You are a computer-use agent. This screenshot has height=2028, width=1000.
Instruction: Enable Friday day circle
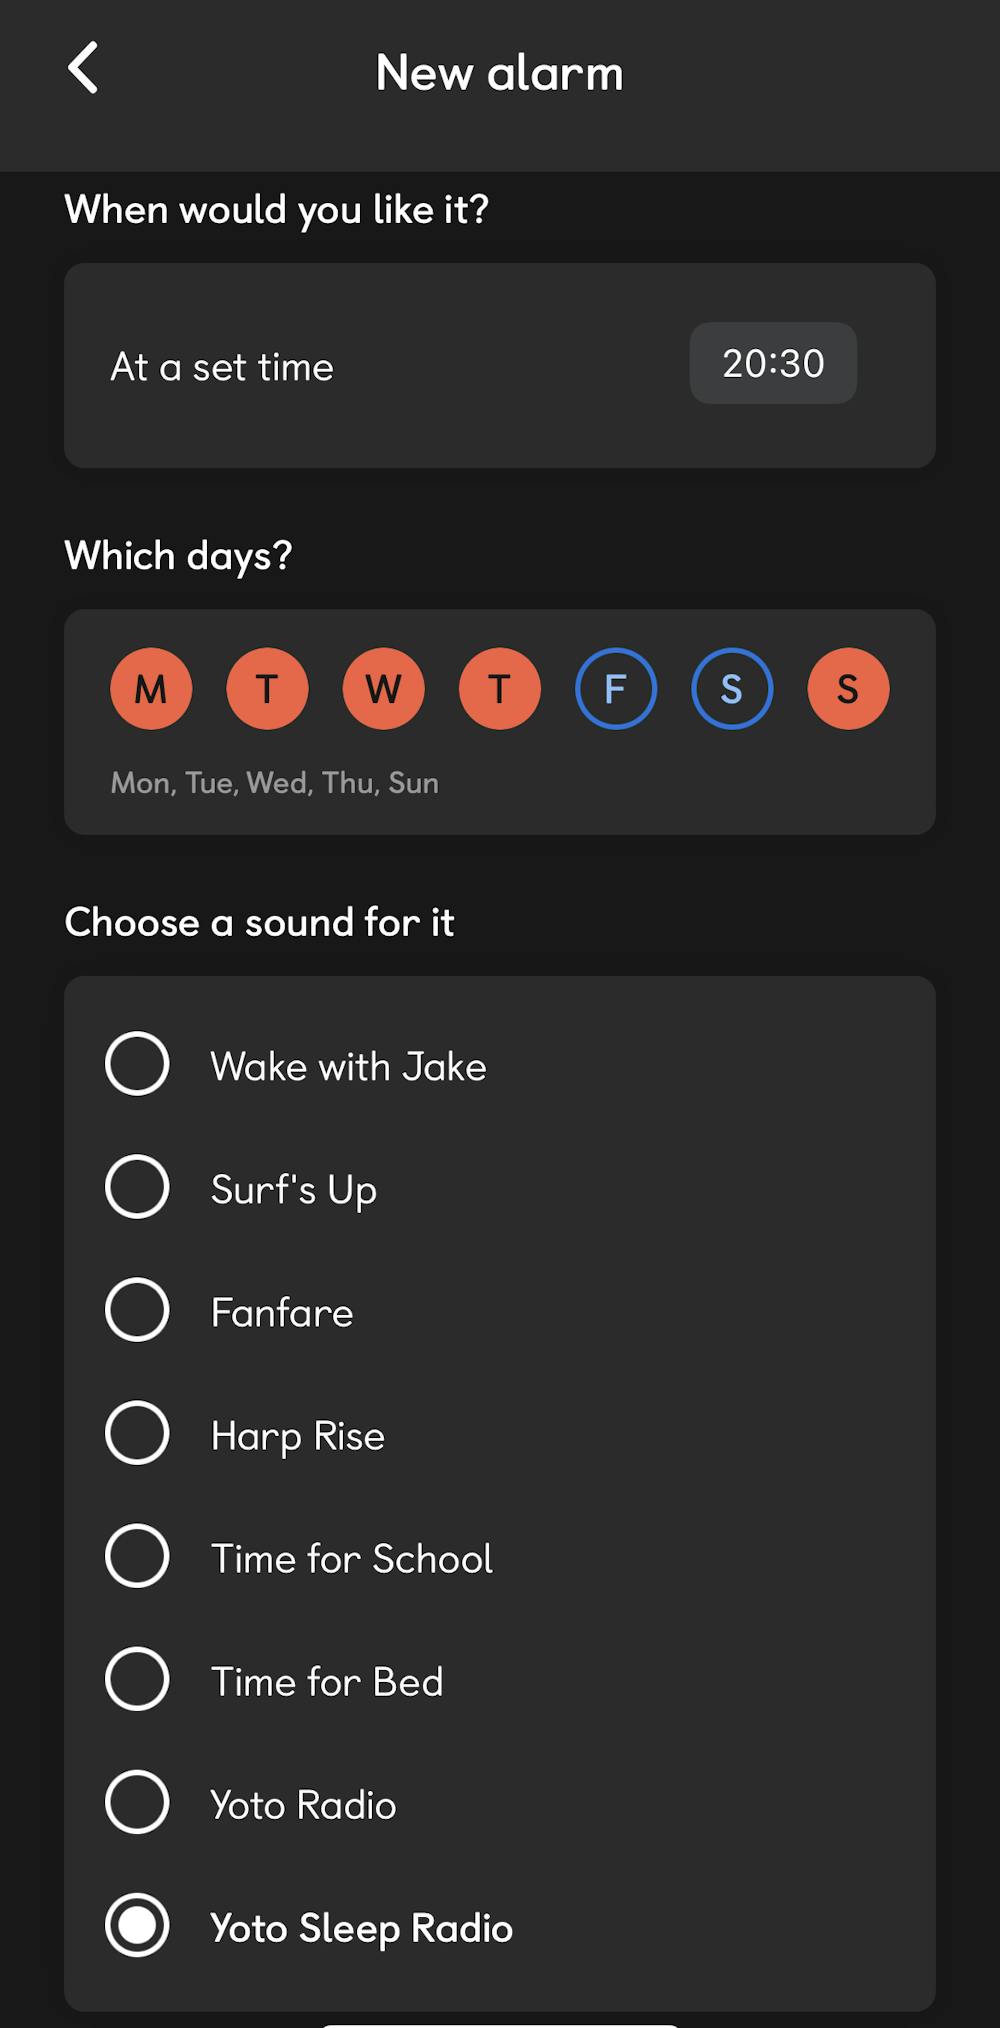[615, 688]
